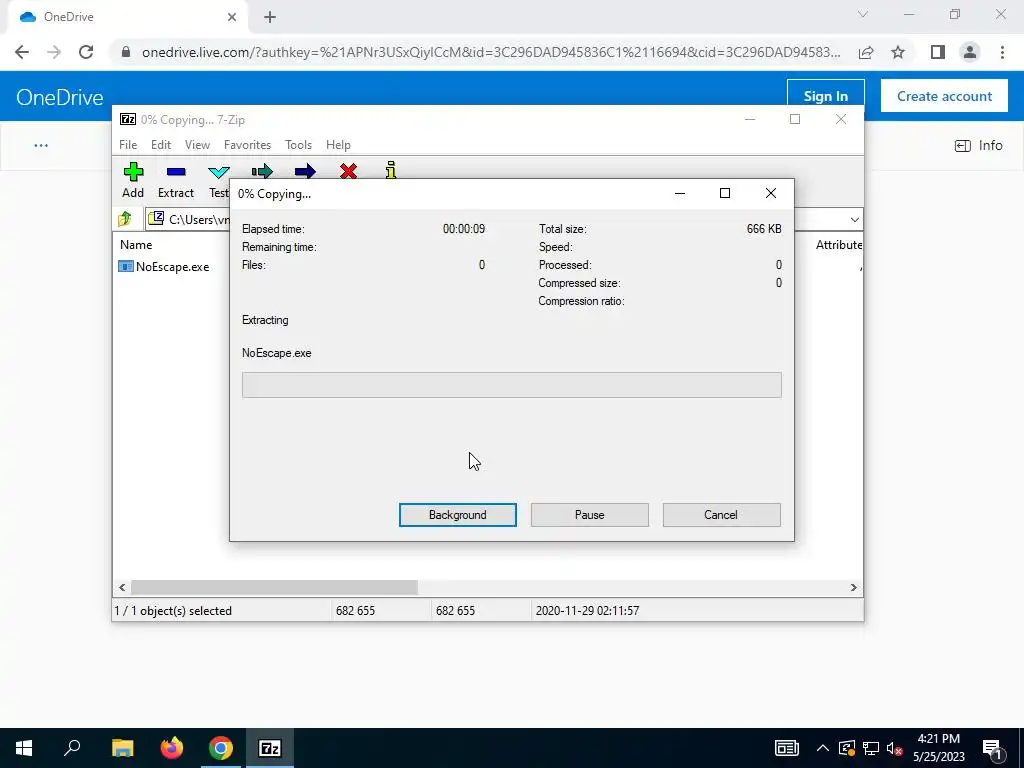Viewport: 1024px width, 768px height.
Task: Open Chrome's three-dot menu
Action: [x=1002, y=52]
